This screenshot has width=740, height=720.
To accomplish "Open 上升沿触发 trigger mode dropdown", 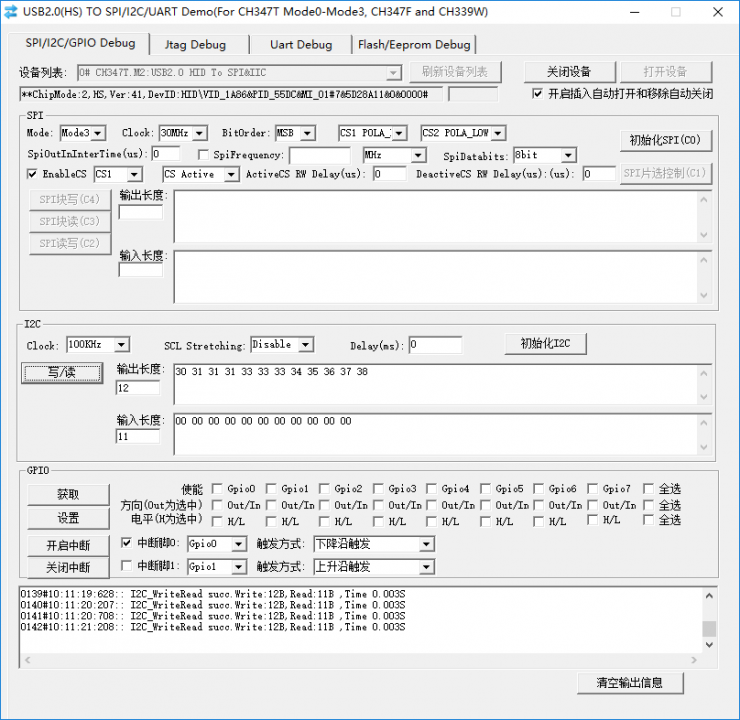I will (374, 567).
